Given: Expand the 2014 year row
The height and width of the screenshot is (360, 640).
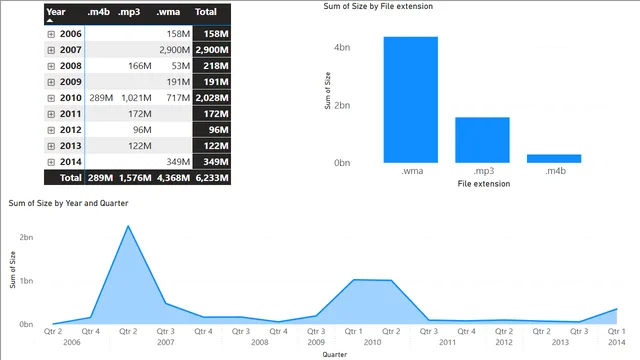Looking at the screenshot, I should (51, 162).
